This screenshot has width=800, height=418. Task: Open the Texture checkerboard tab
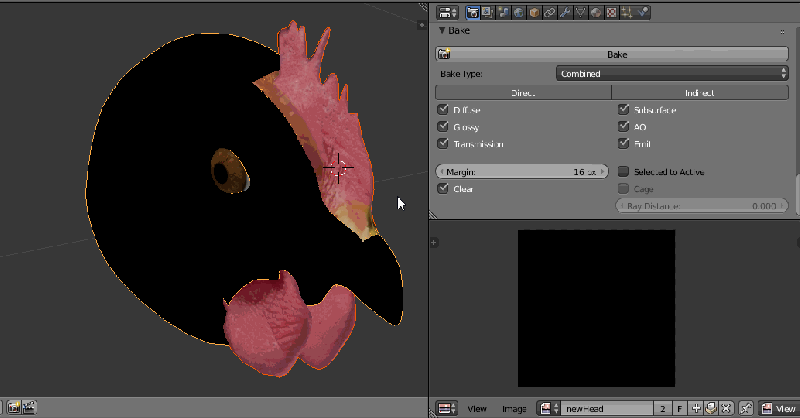[611, 12]
